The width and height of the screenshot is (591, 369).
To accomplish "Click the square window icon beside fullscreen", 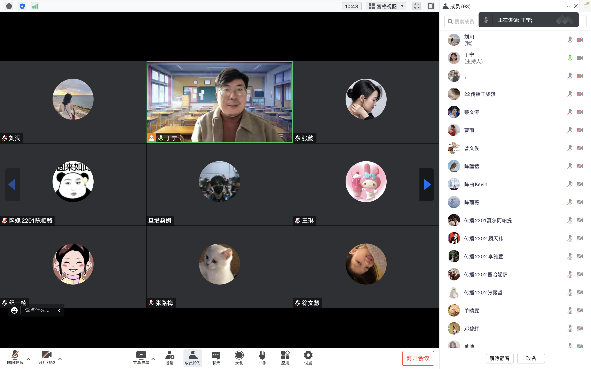I will pyautogui.click(x=431, y=6).
